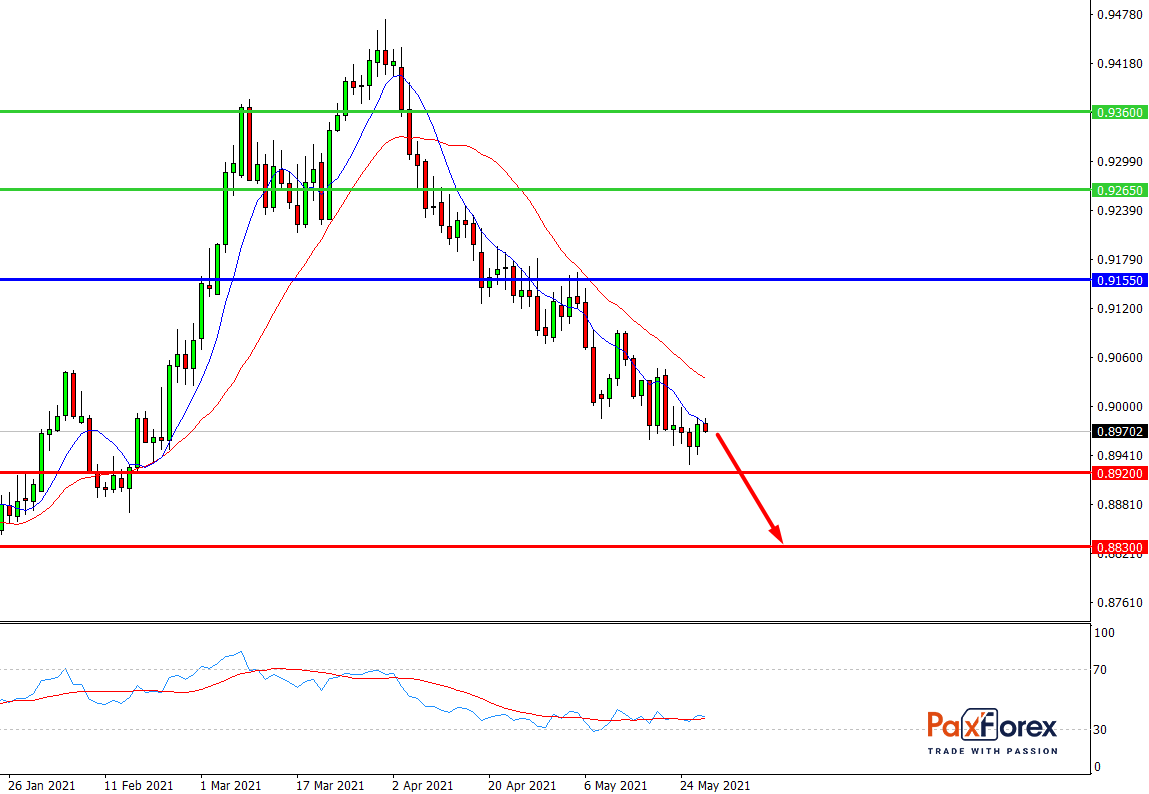Click the blue 0.91550 price label

(1118, 281)
